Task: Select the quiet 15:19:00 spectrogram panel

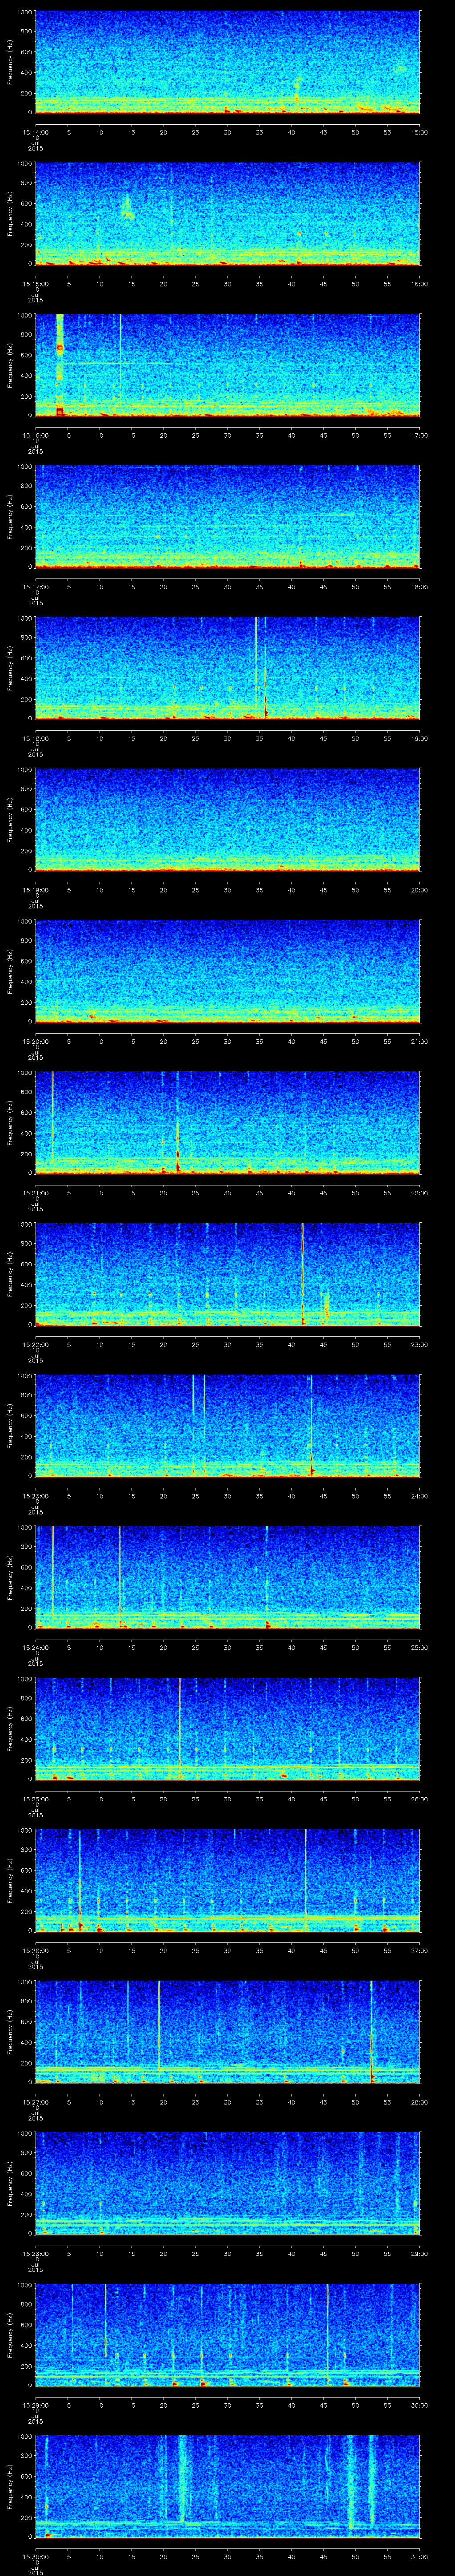Action: (x=227, y=820)
